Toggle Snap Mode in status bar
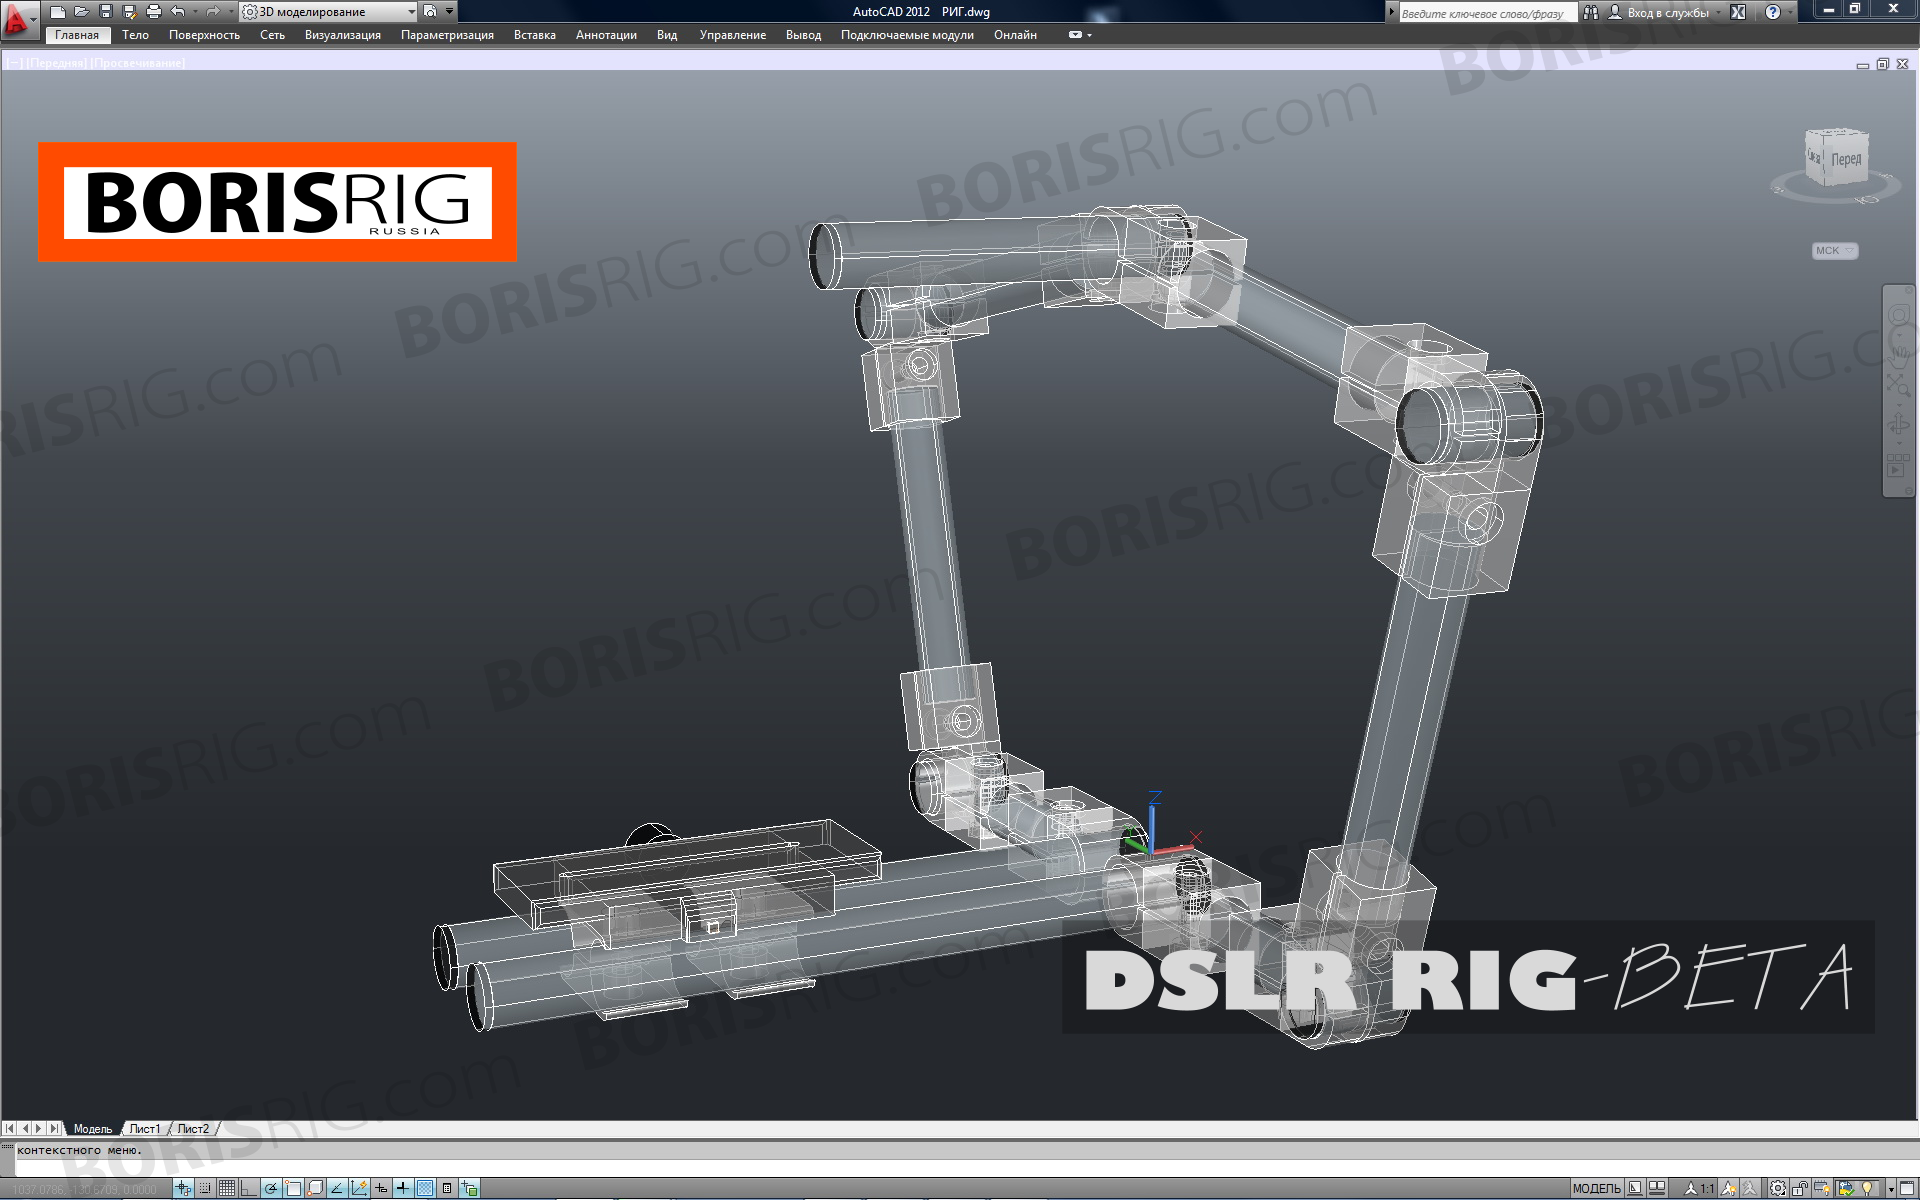The image size is (1920, 1200). tap(205, 1188)
